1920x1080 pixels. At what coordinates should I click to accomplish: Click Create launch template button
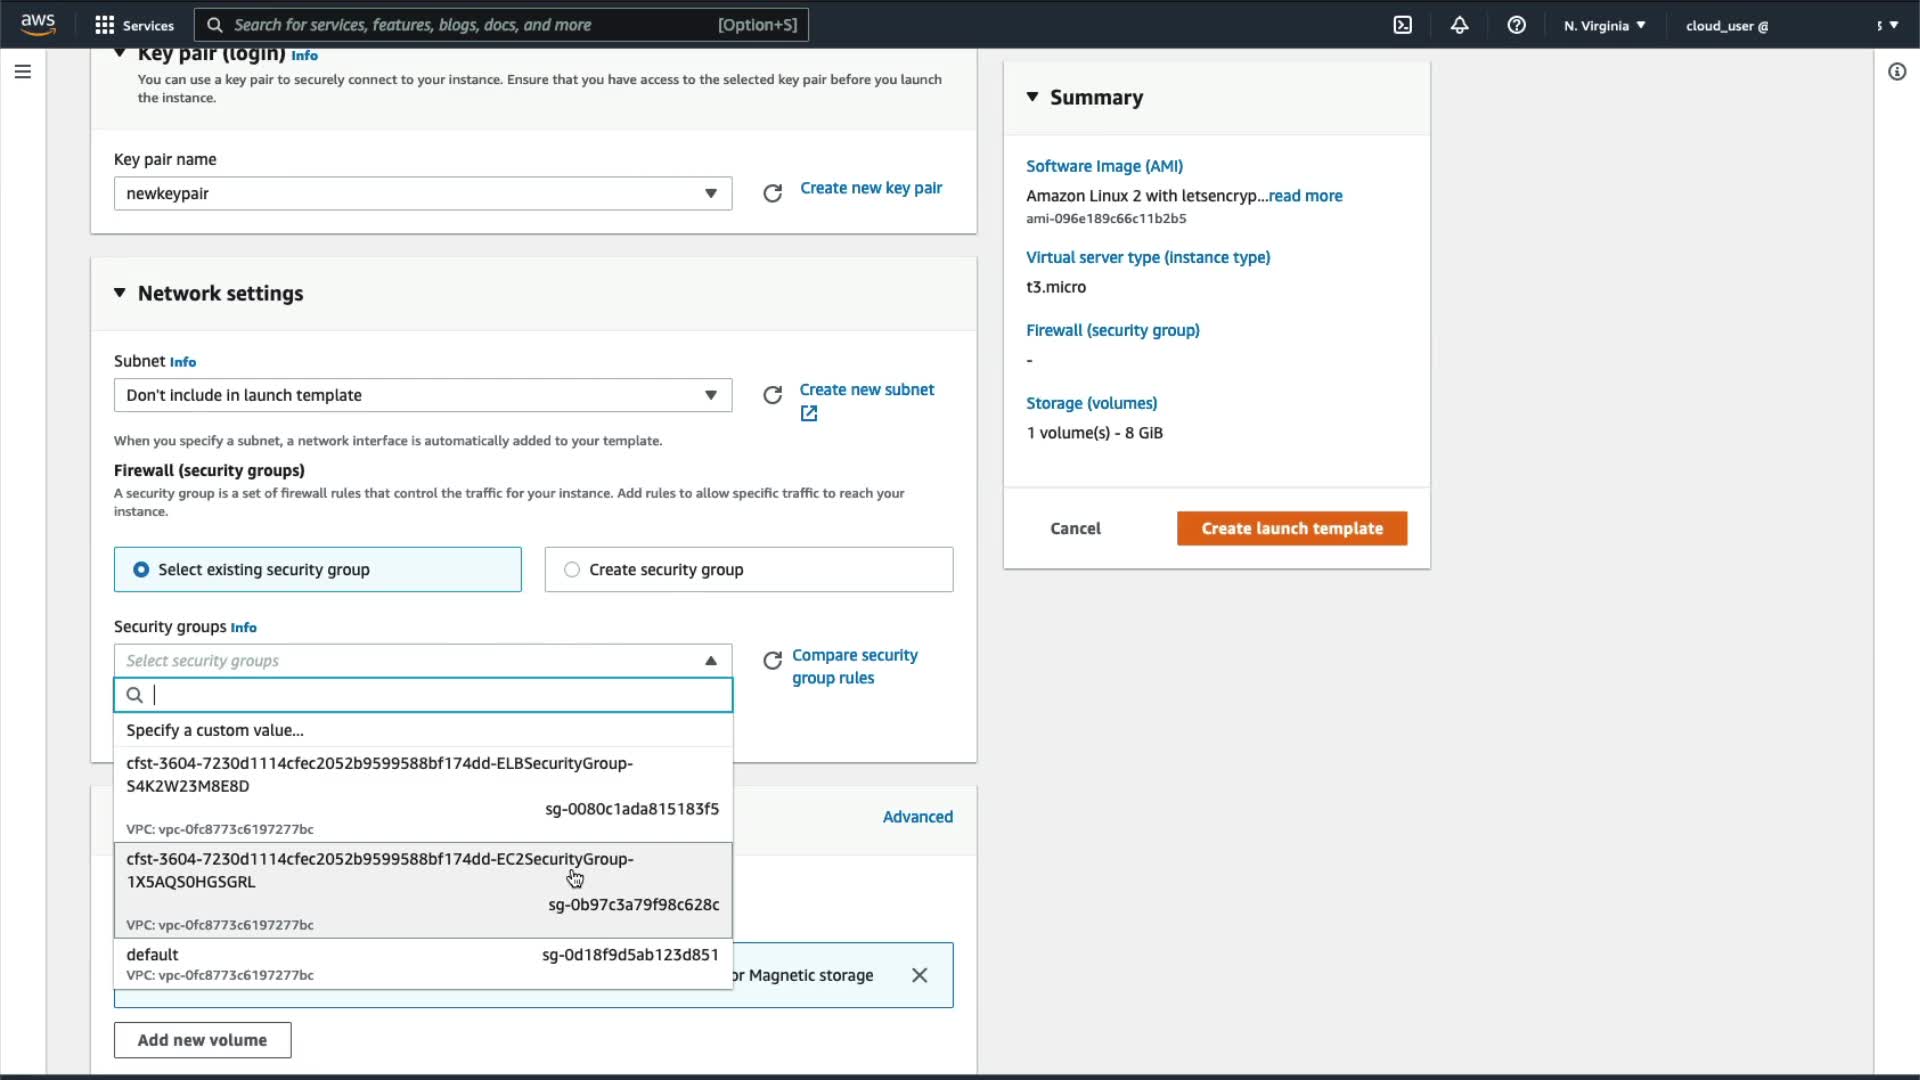(x=1291, y=528)
